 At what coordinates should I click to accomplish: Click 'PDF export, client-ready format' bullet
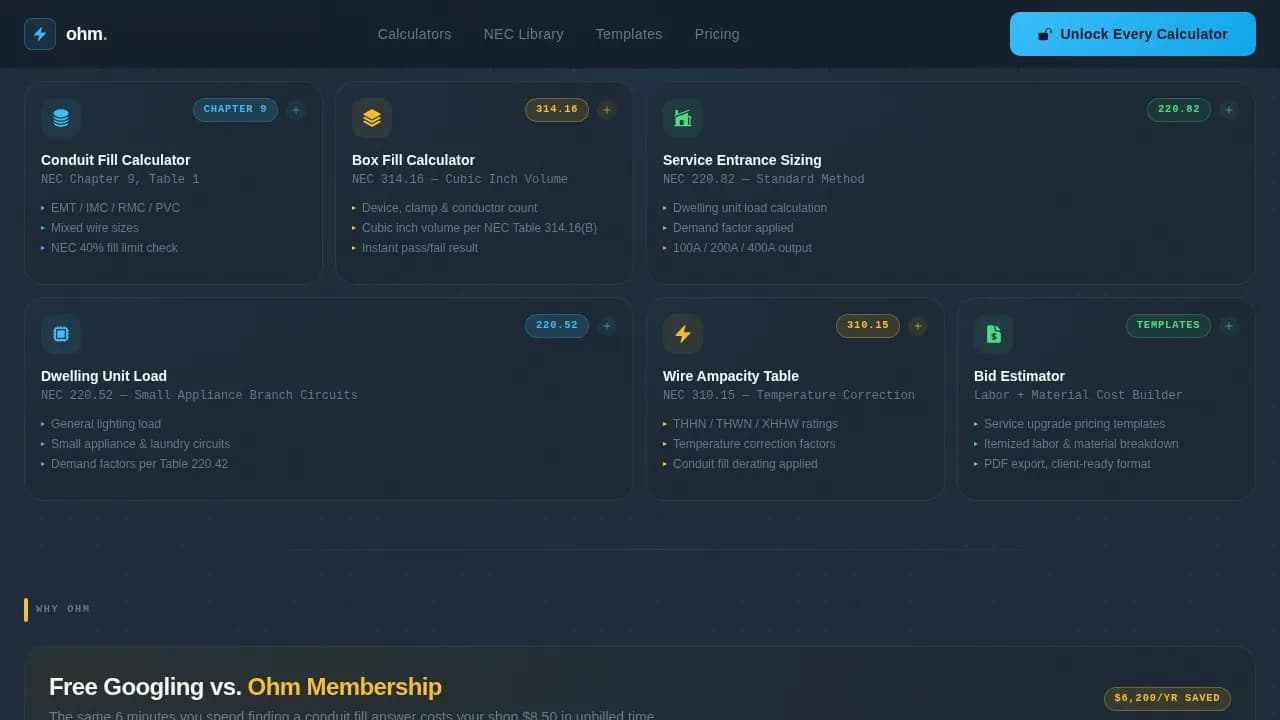coord(1067,464)
